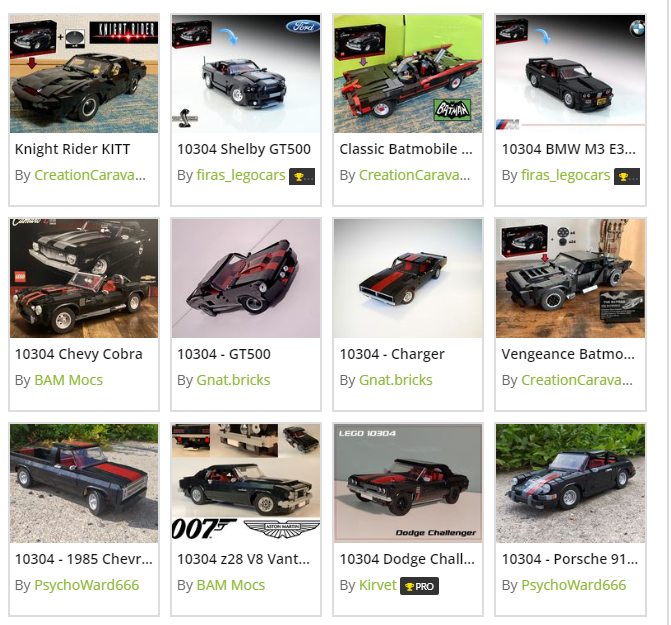Open the Dodge Challenger thumbnail image
671x625 pixels.
tap(408, 483)
